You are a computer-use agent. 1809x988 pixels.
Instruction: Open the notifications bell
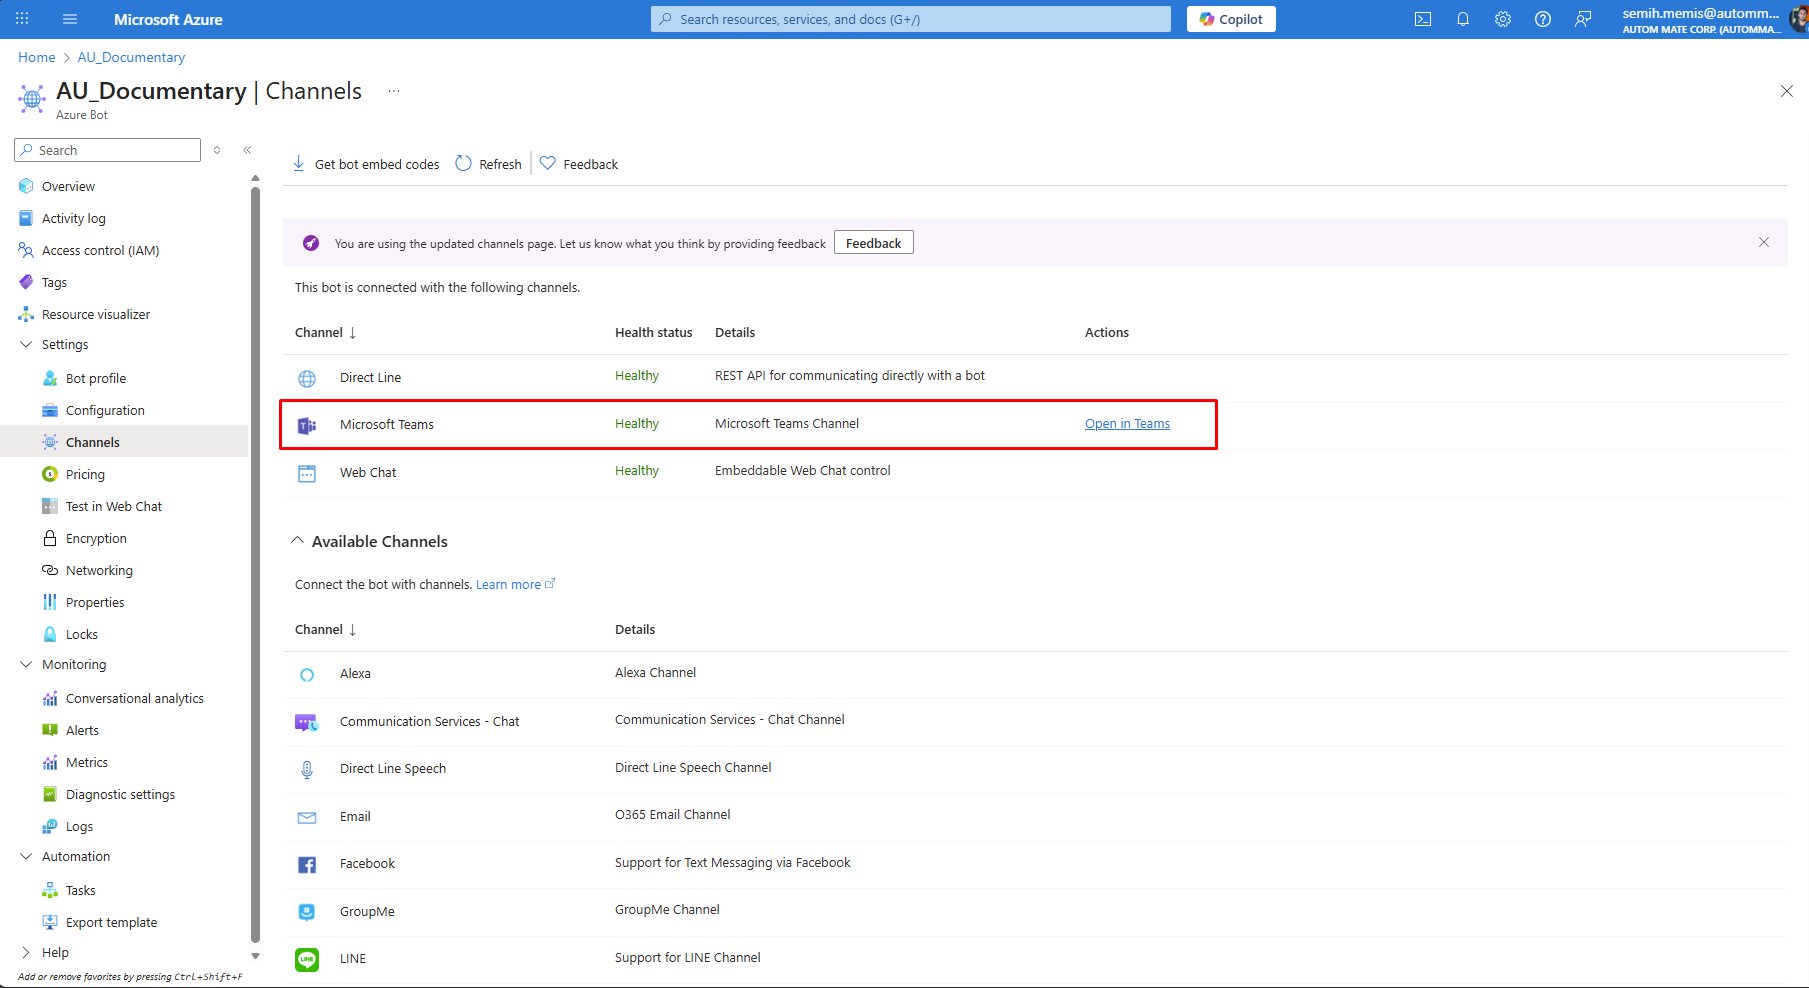tap(1462, 19)
